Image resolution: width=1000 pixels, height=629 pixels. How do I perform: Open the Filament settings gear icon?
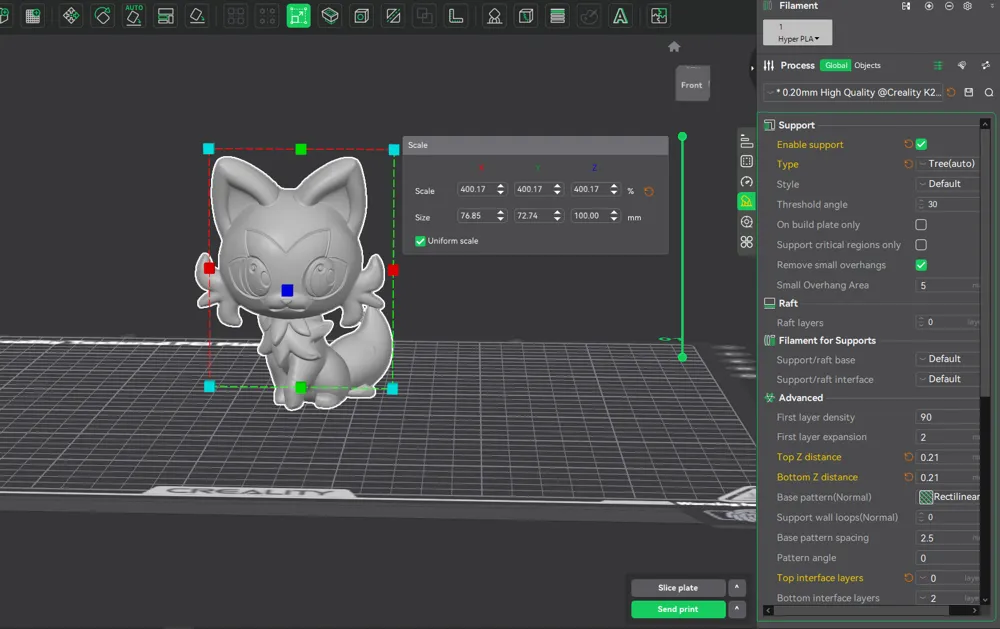pos(967,6)
